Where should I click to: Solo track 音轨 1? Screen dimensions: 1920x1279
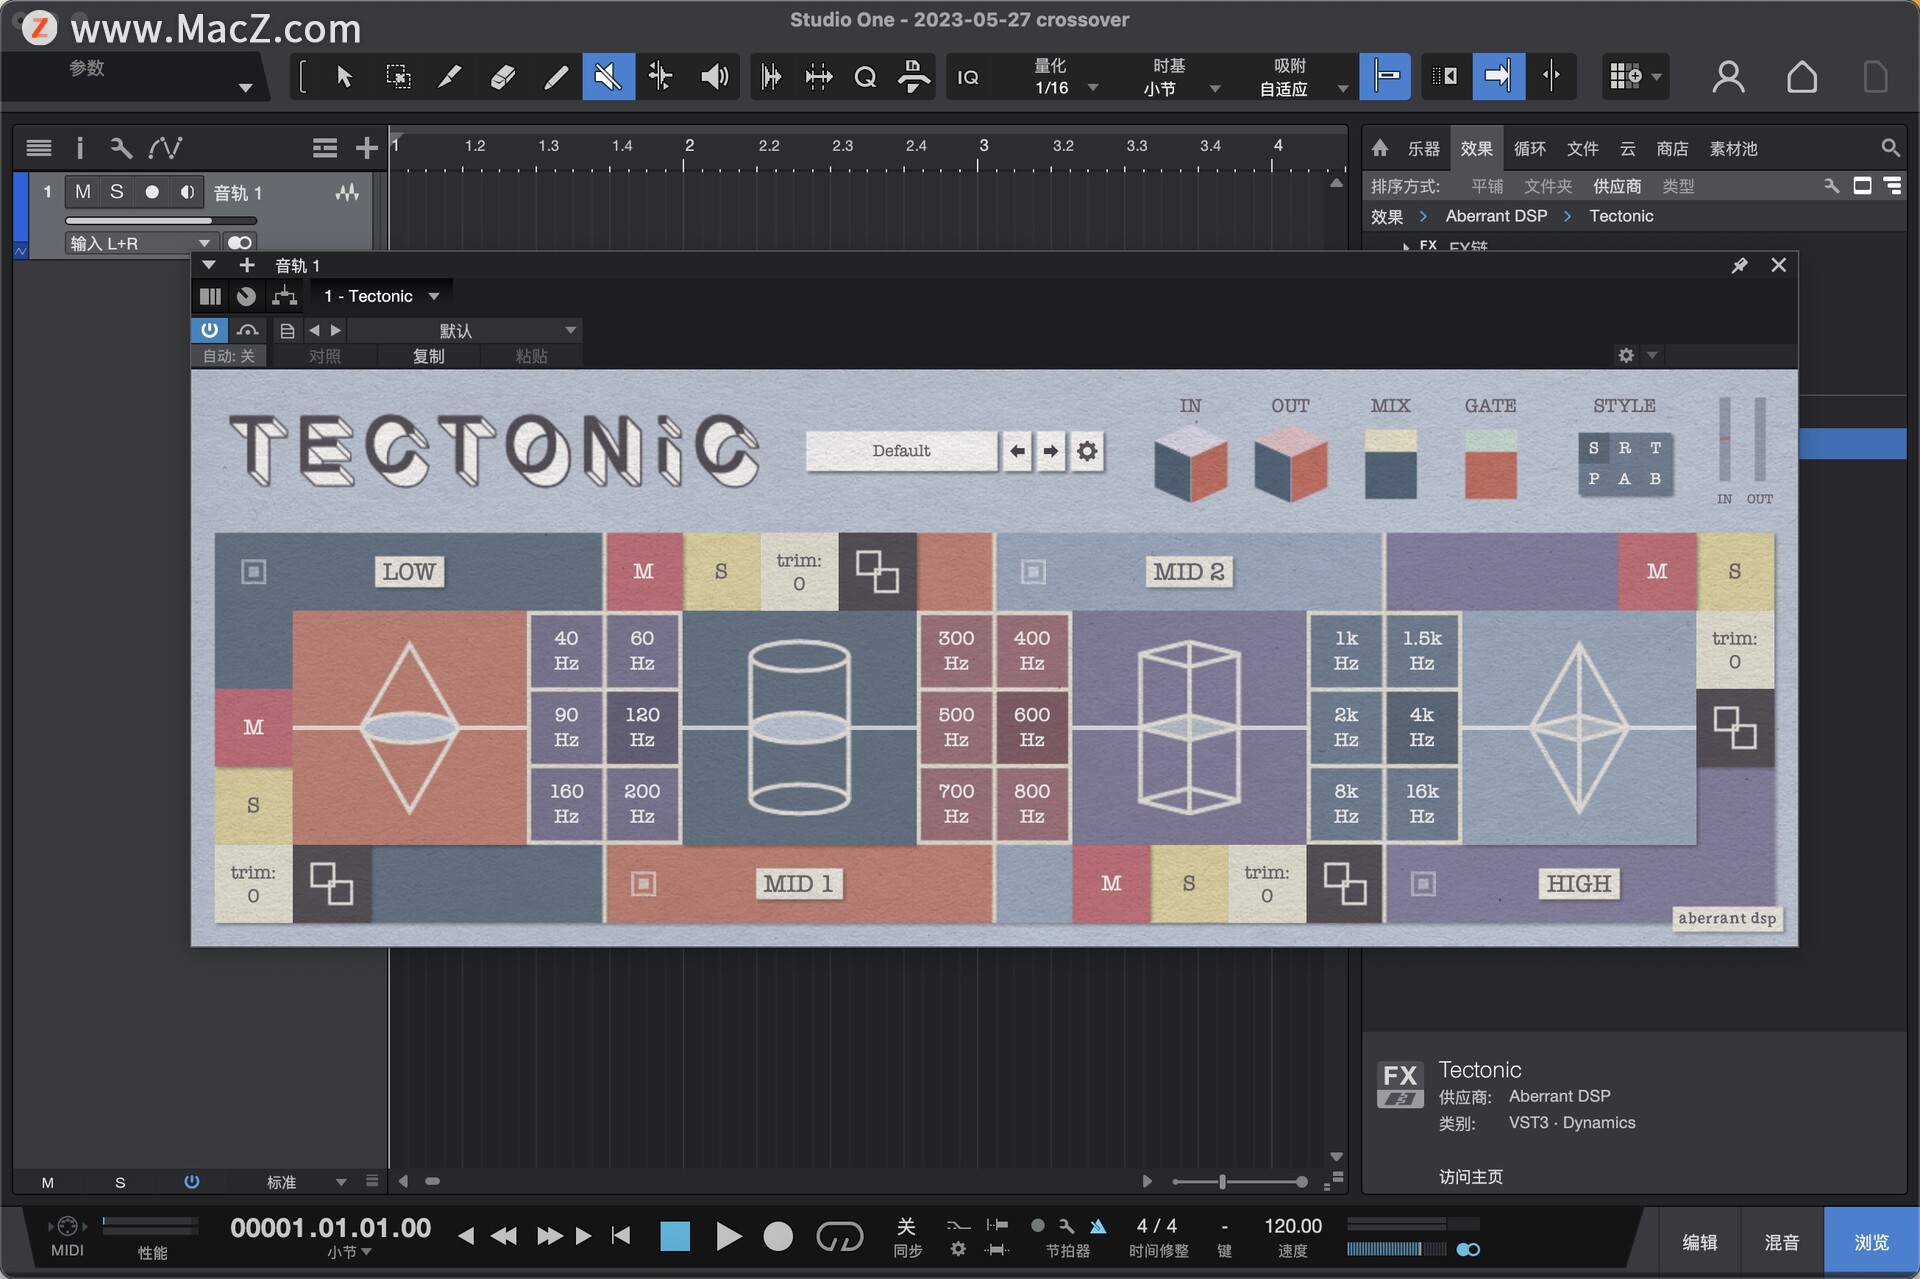tap(117, 191)
